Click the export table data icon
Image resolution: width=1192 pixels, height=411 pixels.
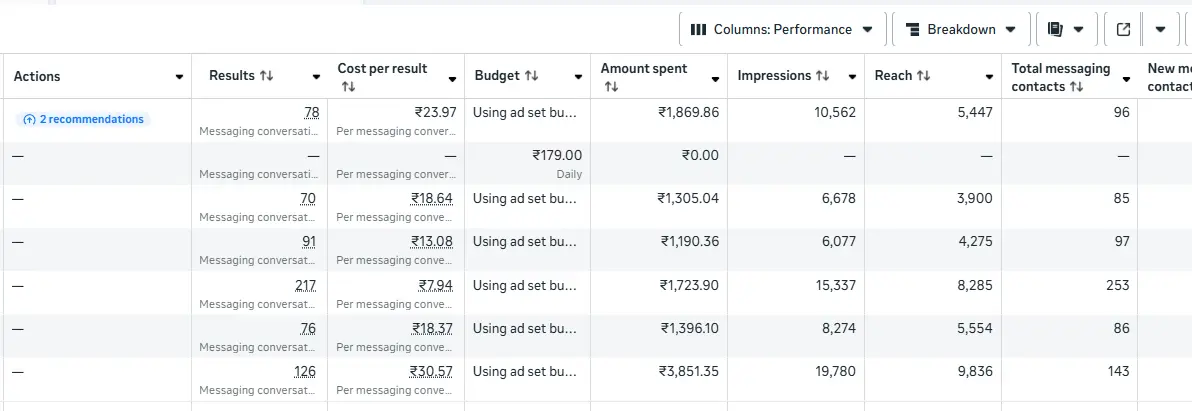pos(1123,29)
